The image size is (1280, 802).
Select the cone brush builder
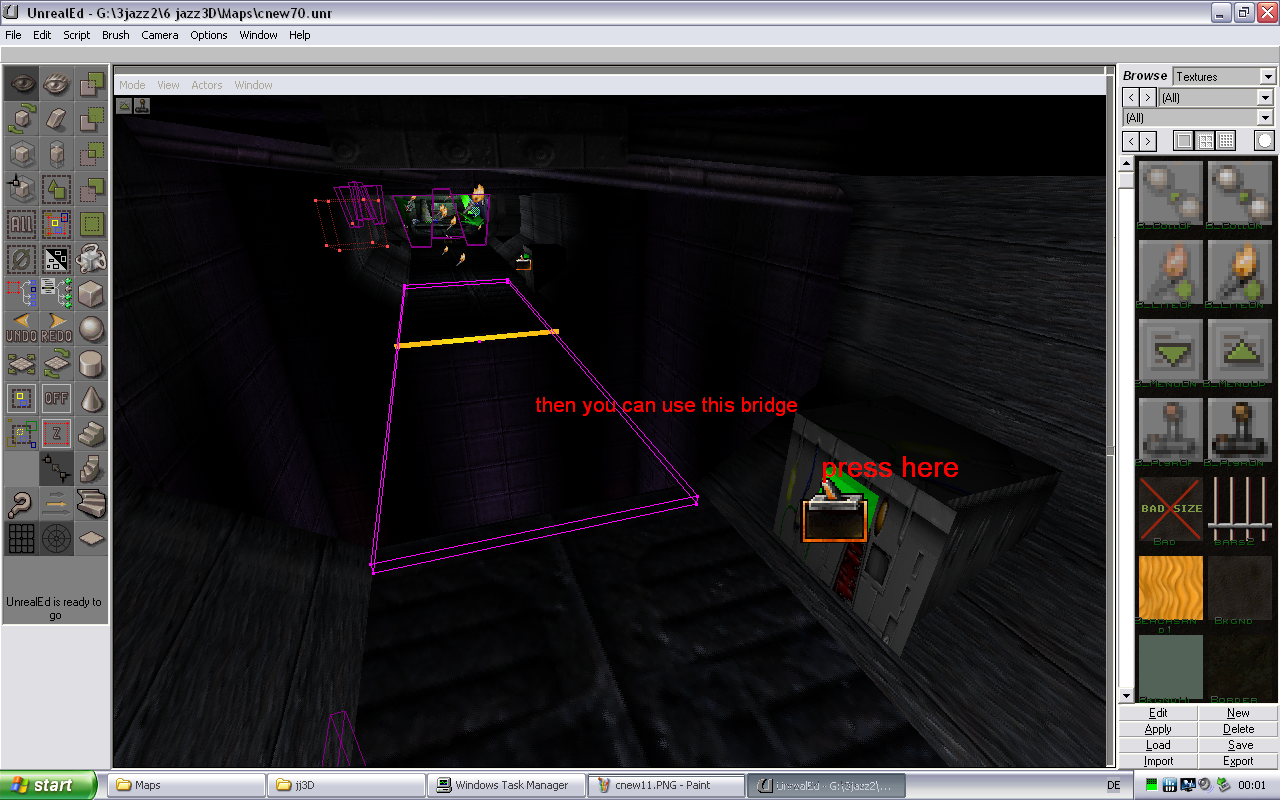pos(92,398)
